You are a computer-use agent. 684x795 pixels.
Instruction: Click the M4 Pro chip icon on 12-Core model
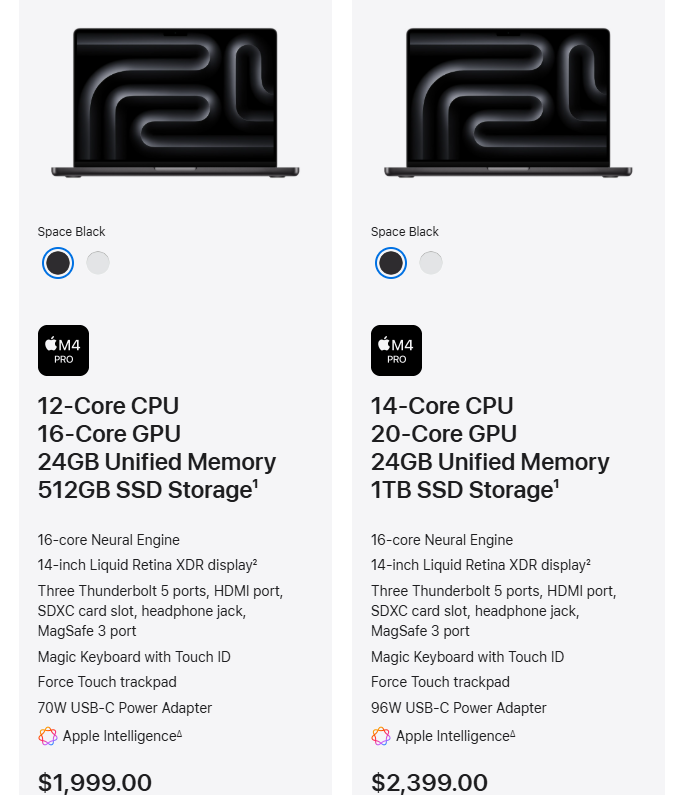[63, 350]
